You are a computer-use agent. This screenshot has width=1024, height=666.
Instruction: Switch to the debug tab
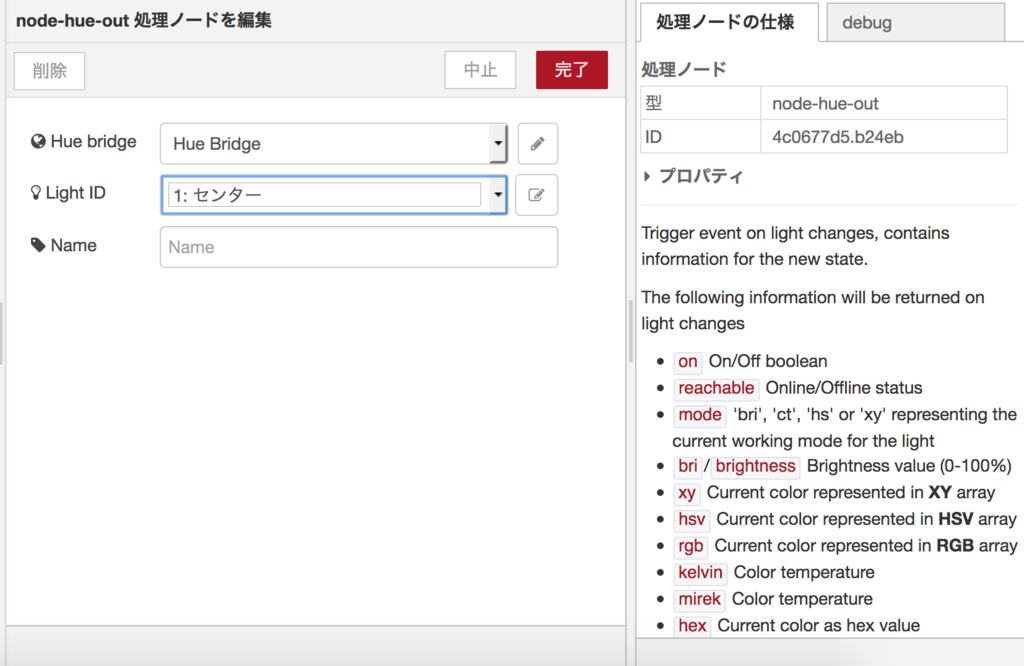(x=915, y=23)
